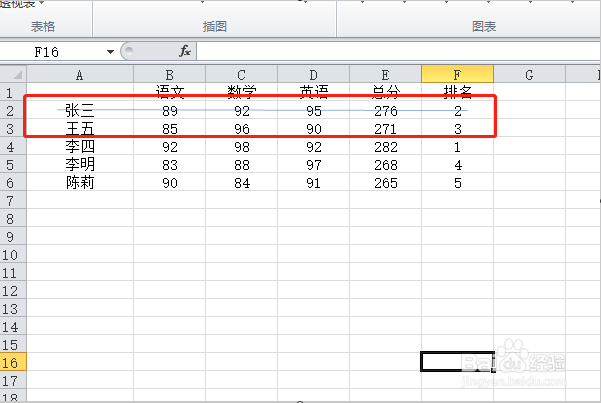Viewport: 601px width, 403px height.
Task: Click the 总分 header cell
Action: [x=385, y=92]
